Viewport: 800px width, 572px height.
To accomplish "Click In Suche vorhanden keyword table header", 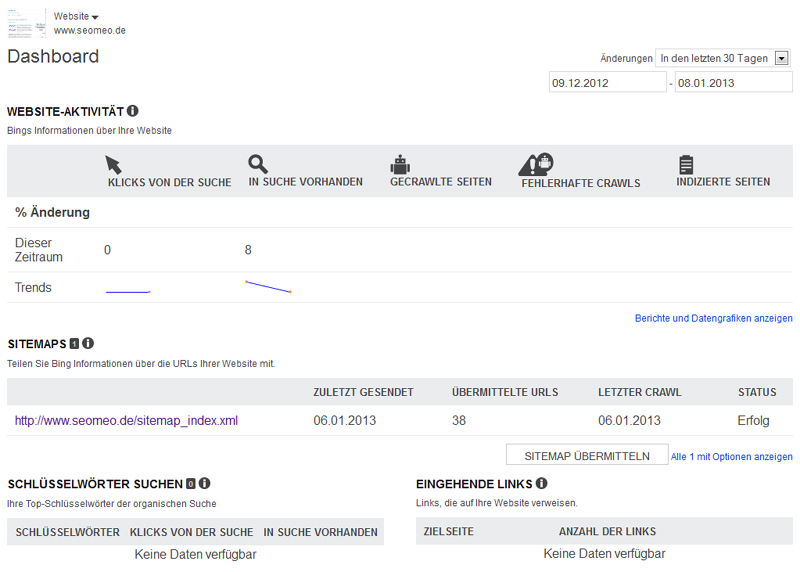I will point(320,532).
